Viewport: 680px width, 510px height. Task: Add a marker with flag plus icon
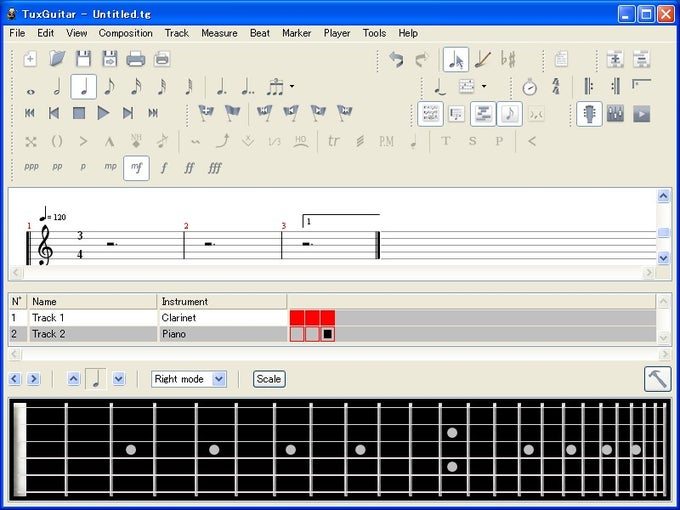pos(206,113)
